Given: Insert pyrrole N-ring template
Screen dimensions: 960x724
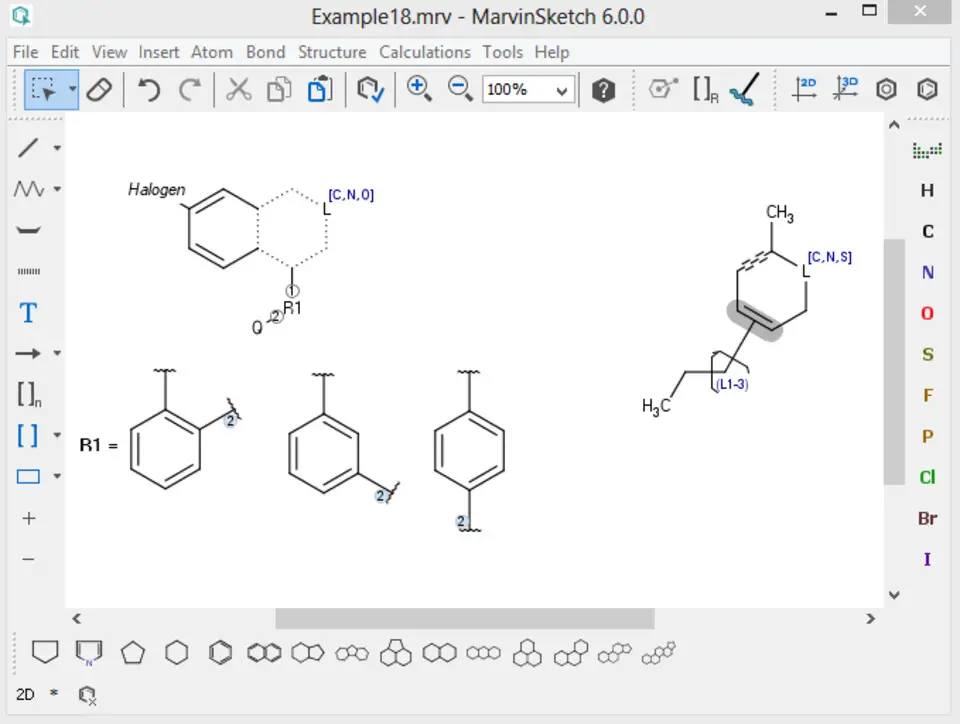Looking at the screenshot, I should pos(89,653).
